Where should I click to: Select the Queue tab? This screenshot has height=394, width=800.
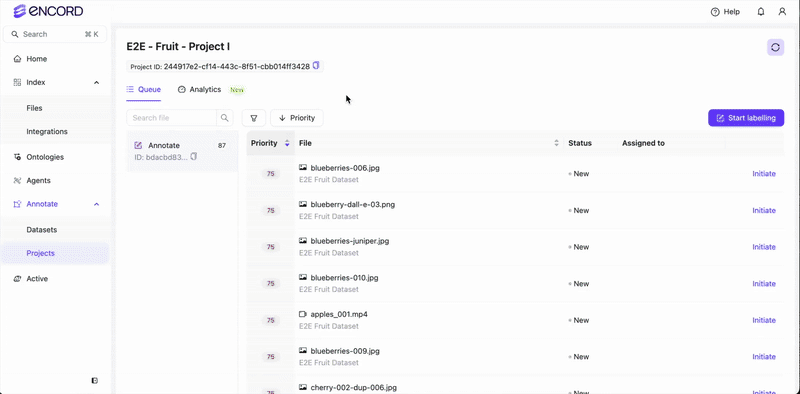click(144, 89)
